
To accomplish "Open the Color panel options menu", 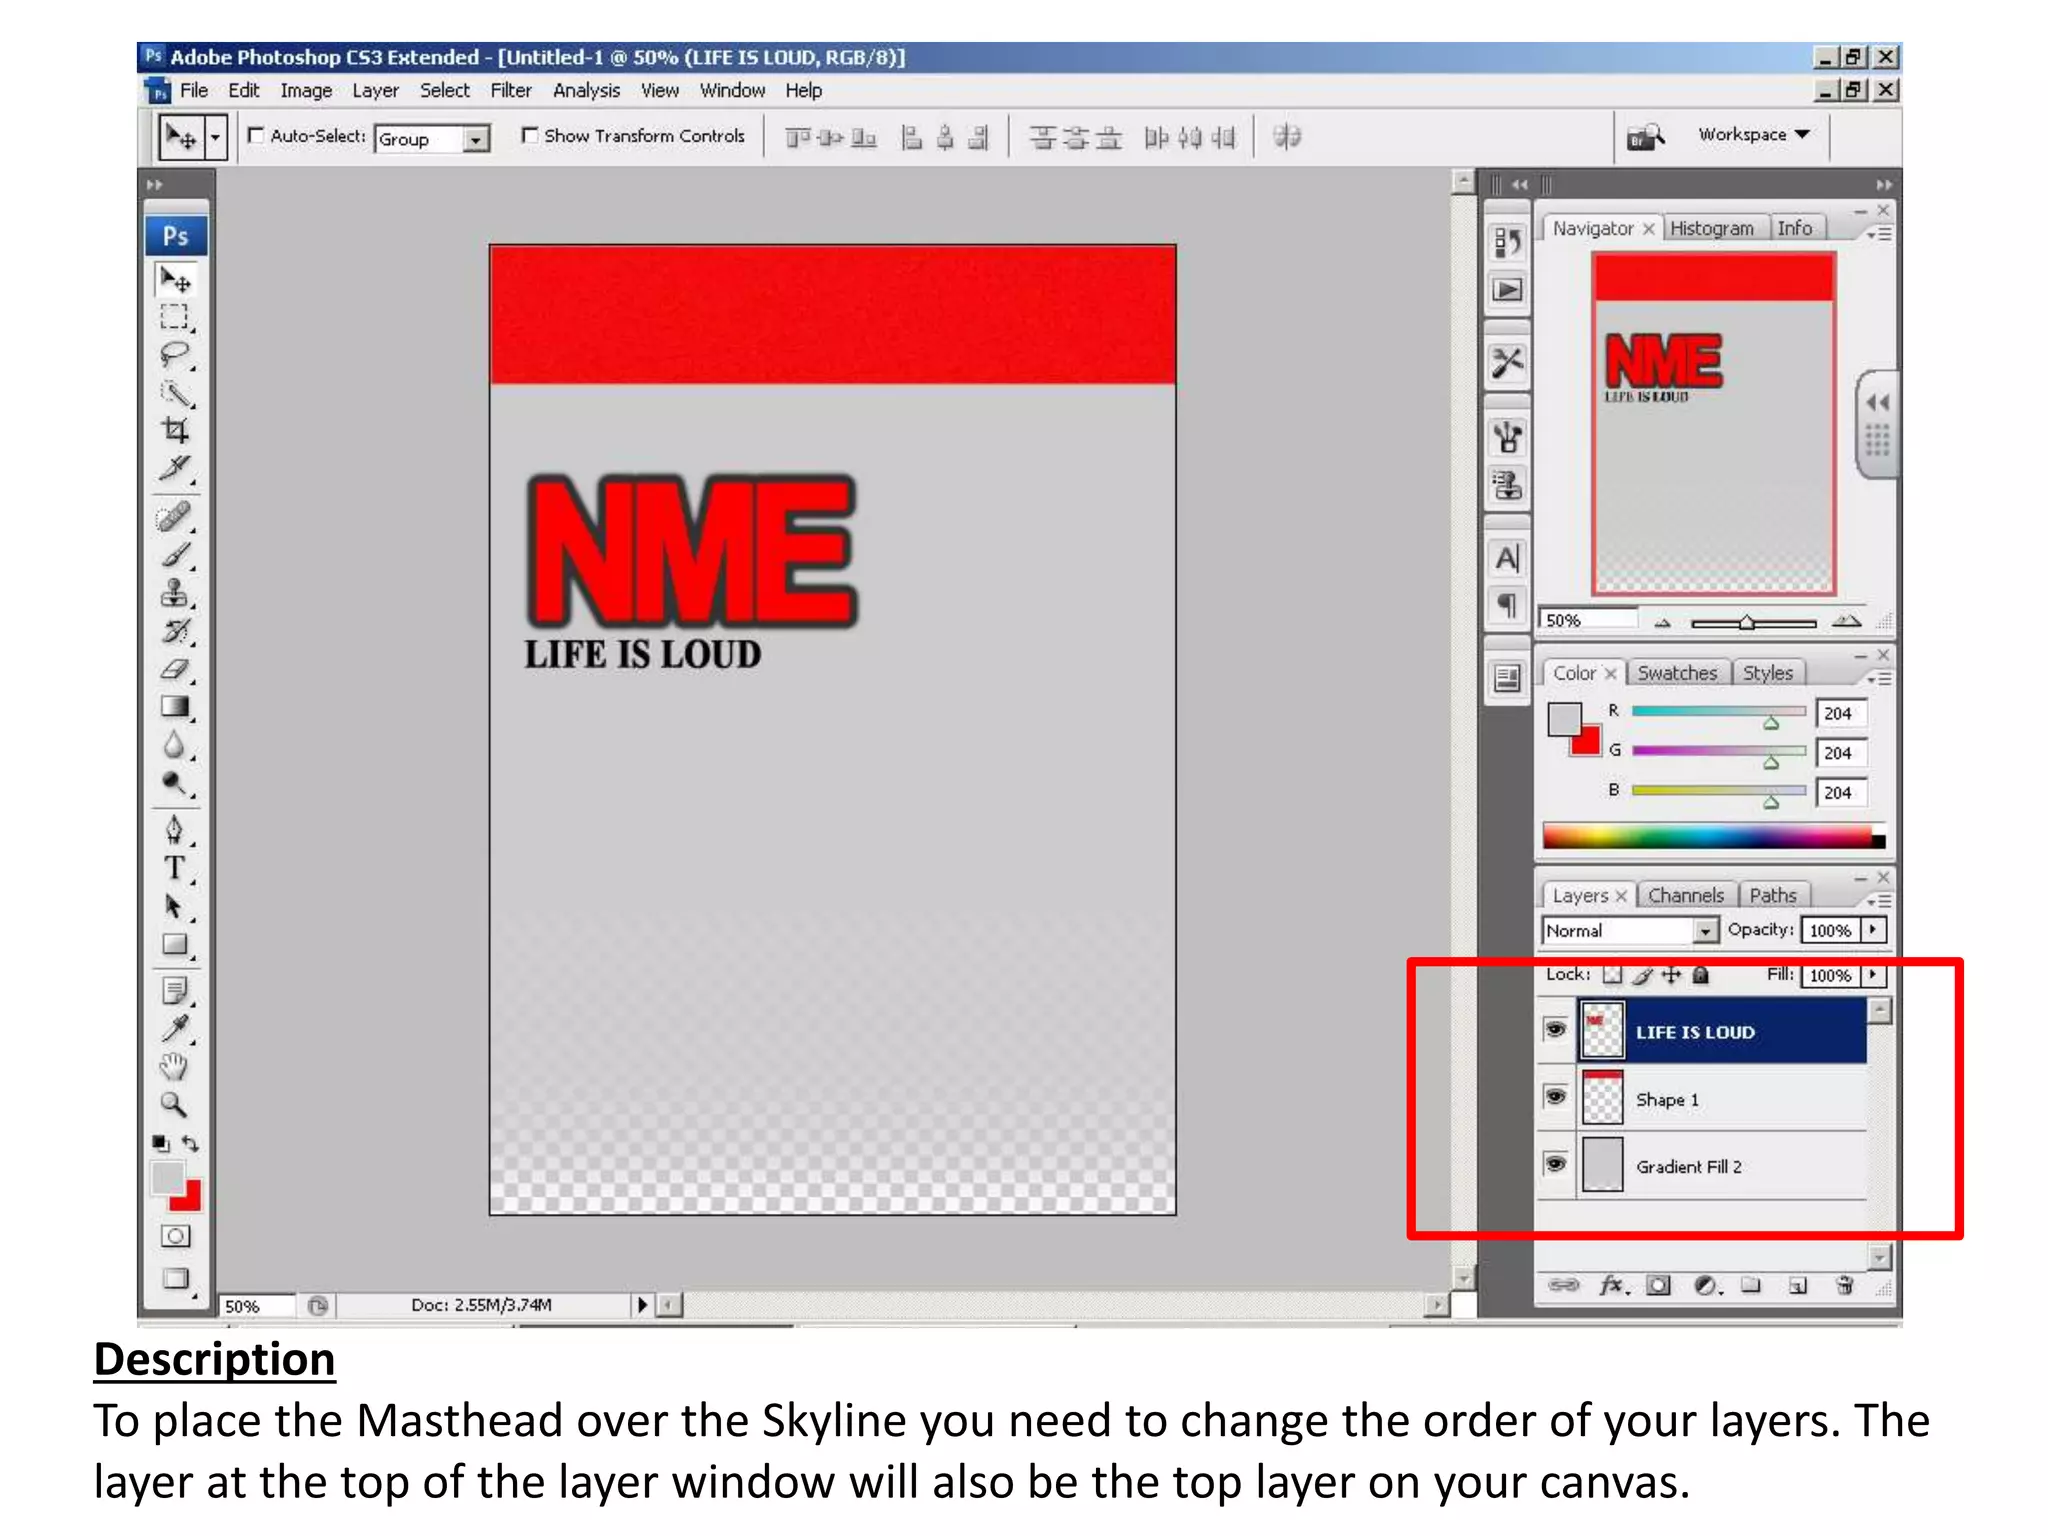I will pos(1879,678).
